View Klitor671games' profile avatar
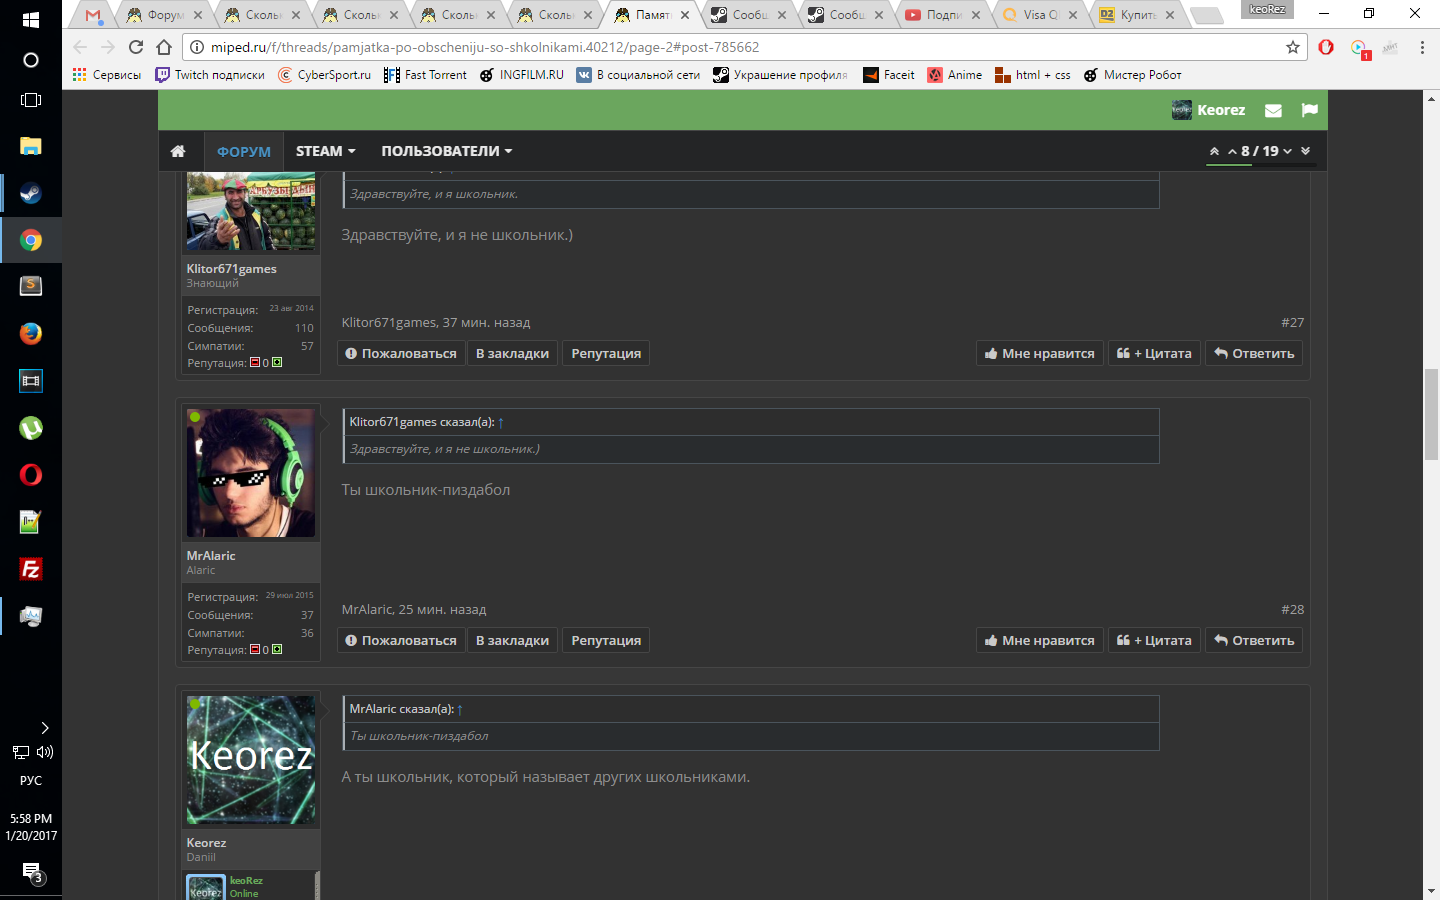Image resolution: width=1440 pixels, height=900 pixels. (x=251, y=212)
